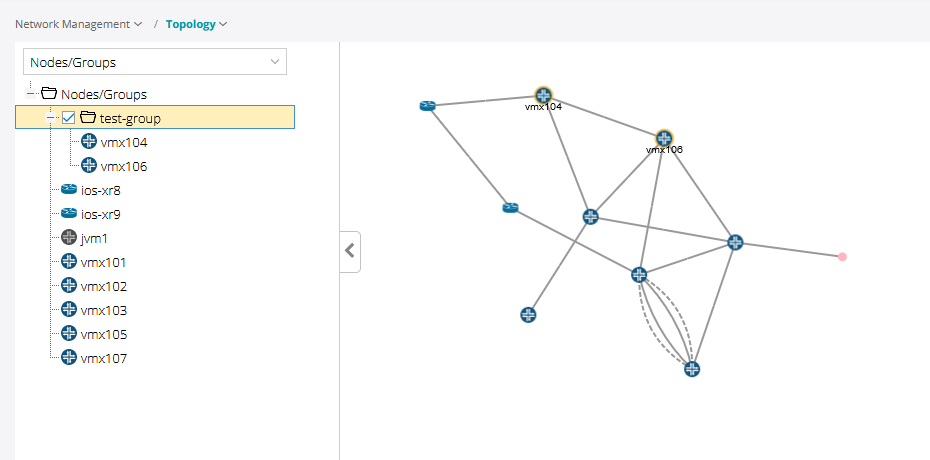
Task: Click the vmx104 node in topology map
Action: [543, 94]
